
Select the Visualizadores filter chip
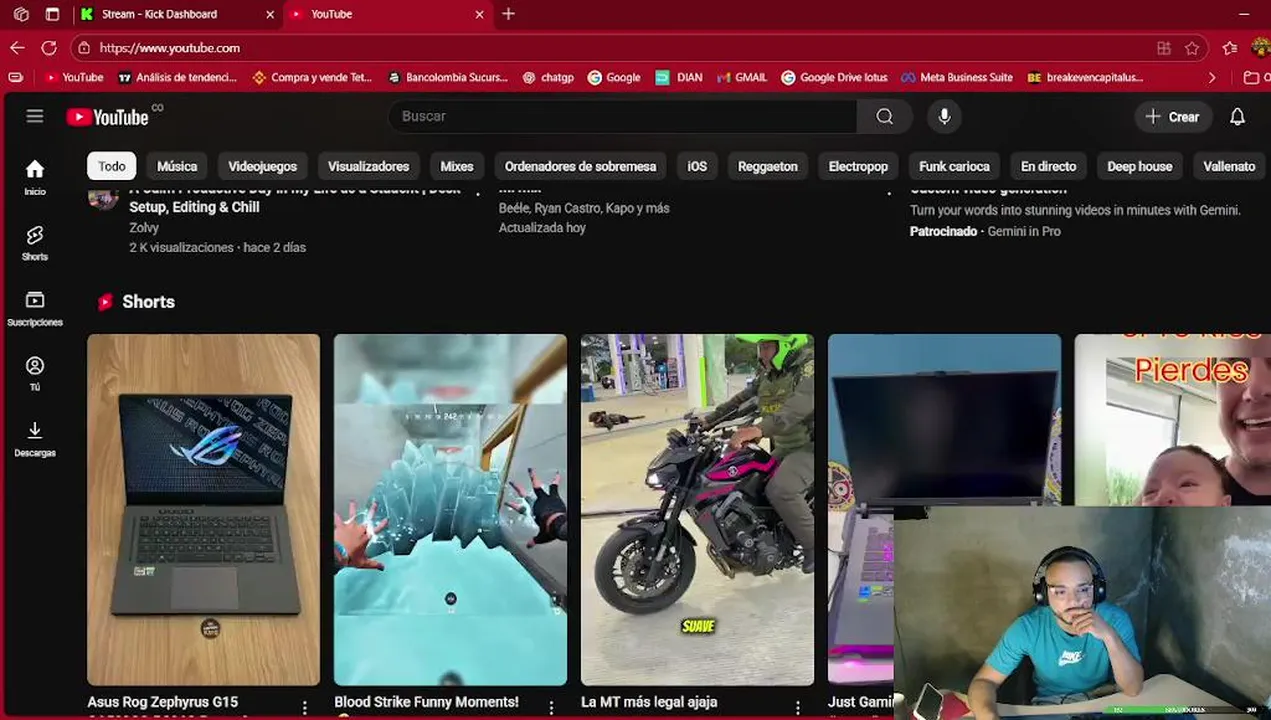[x=368, y=166]
